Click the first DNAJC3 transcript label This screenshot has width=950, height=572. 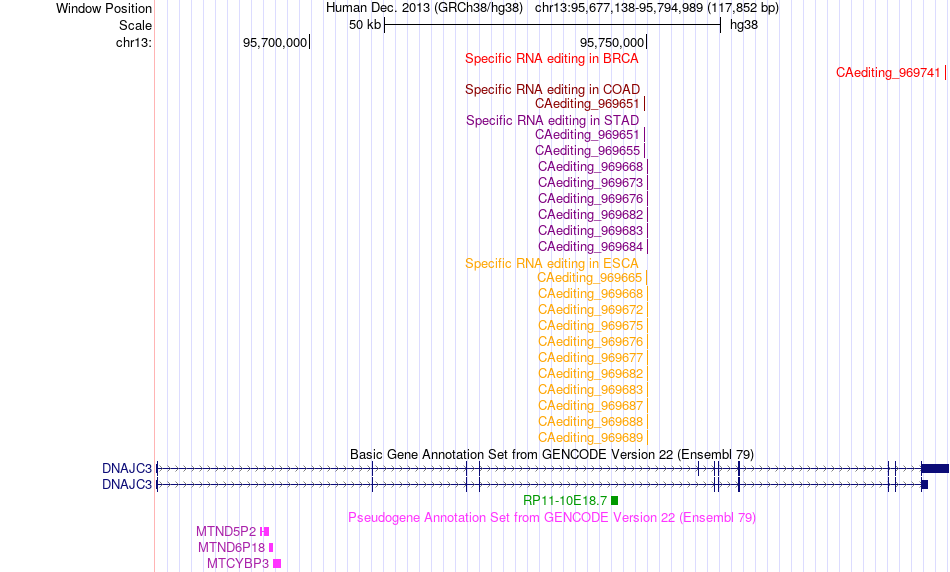pos(127,468)
